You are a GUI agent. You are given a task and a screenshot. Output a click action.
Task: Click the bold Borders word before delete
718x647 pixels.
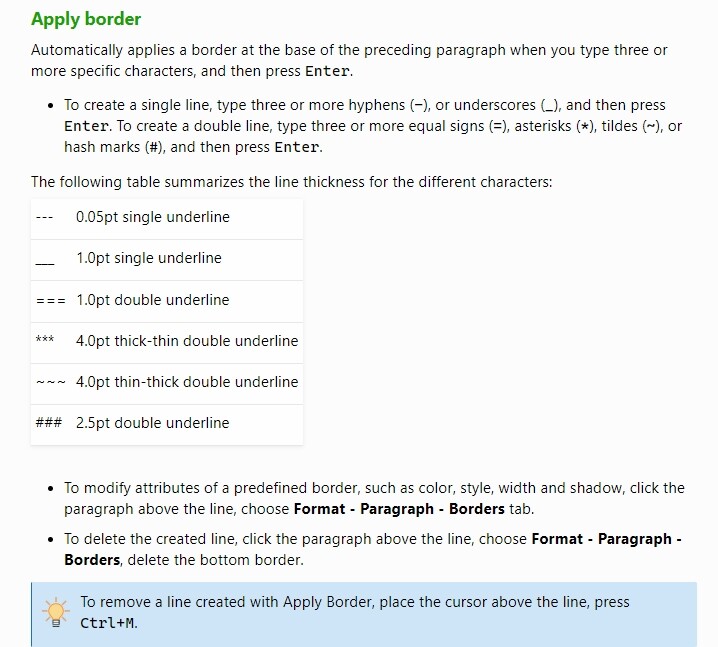click(x=92, y=560)
